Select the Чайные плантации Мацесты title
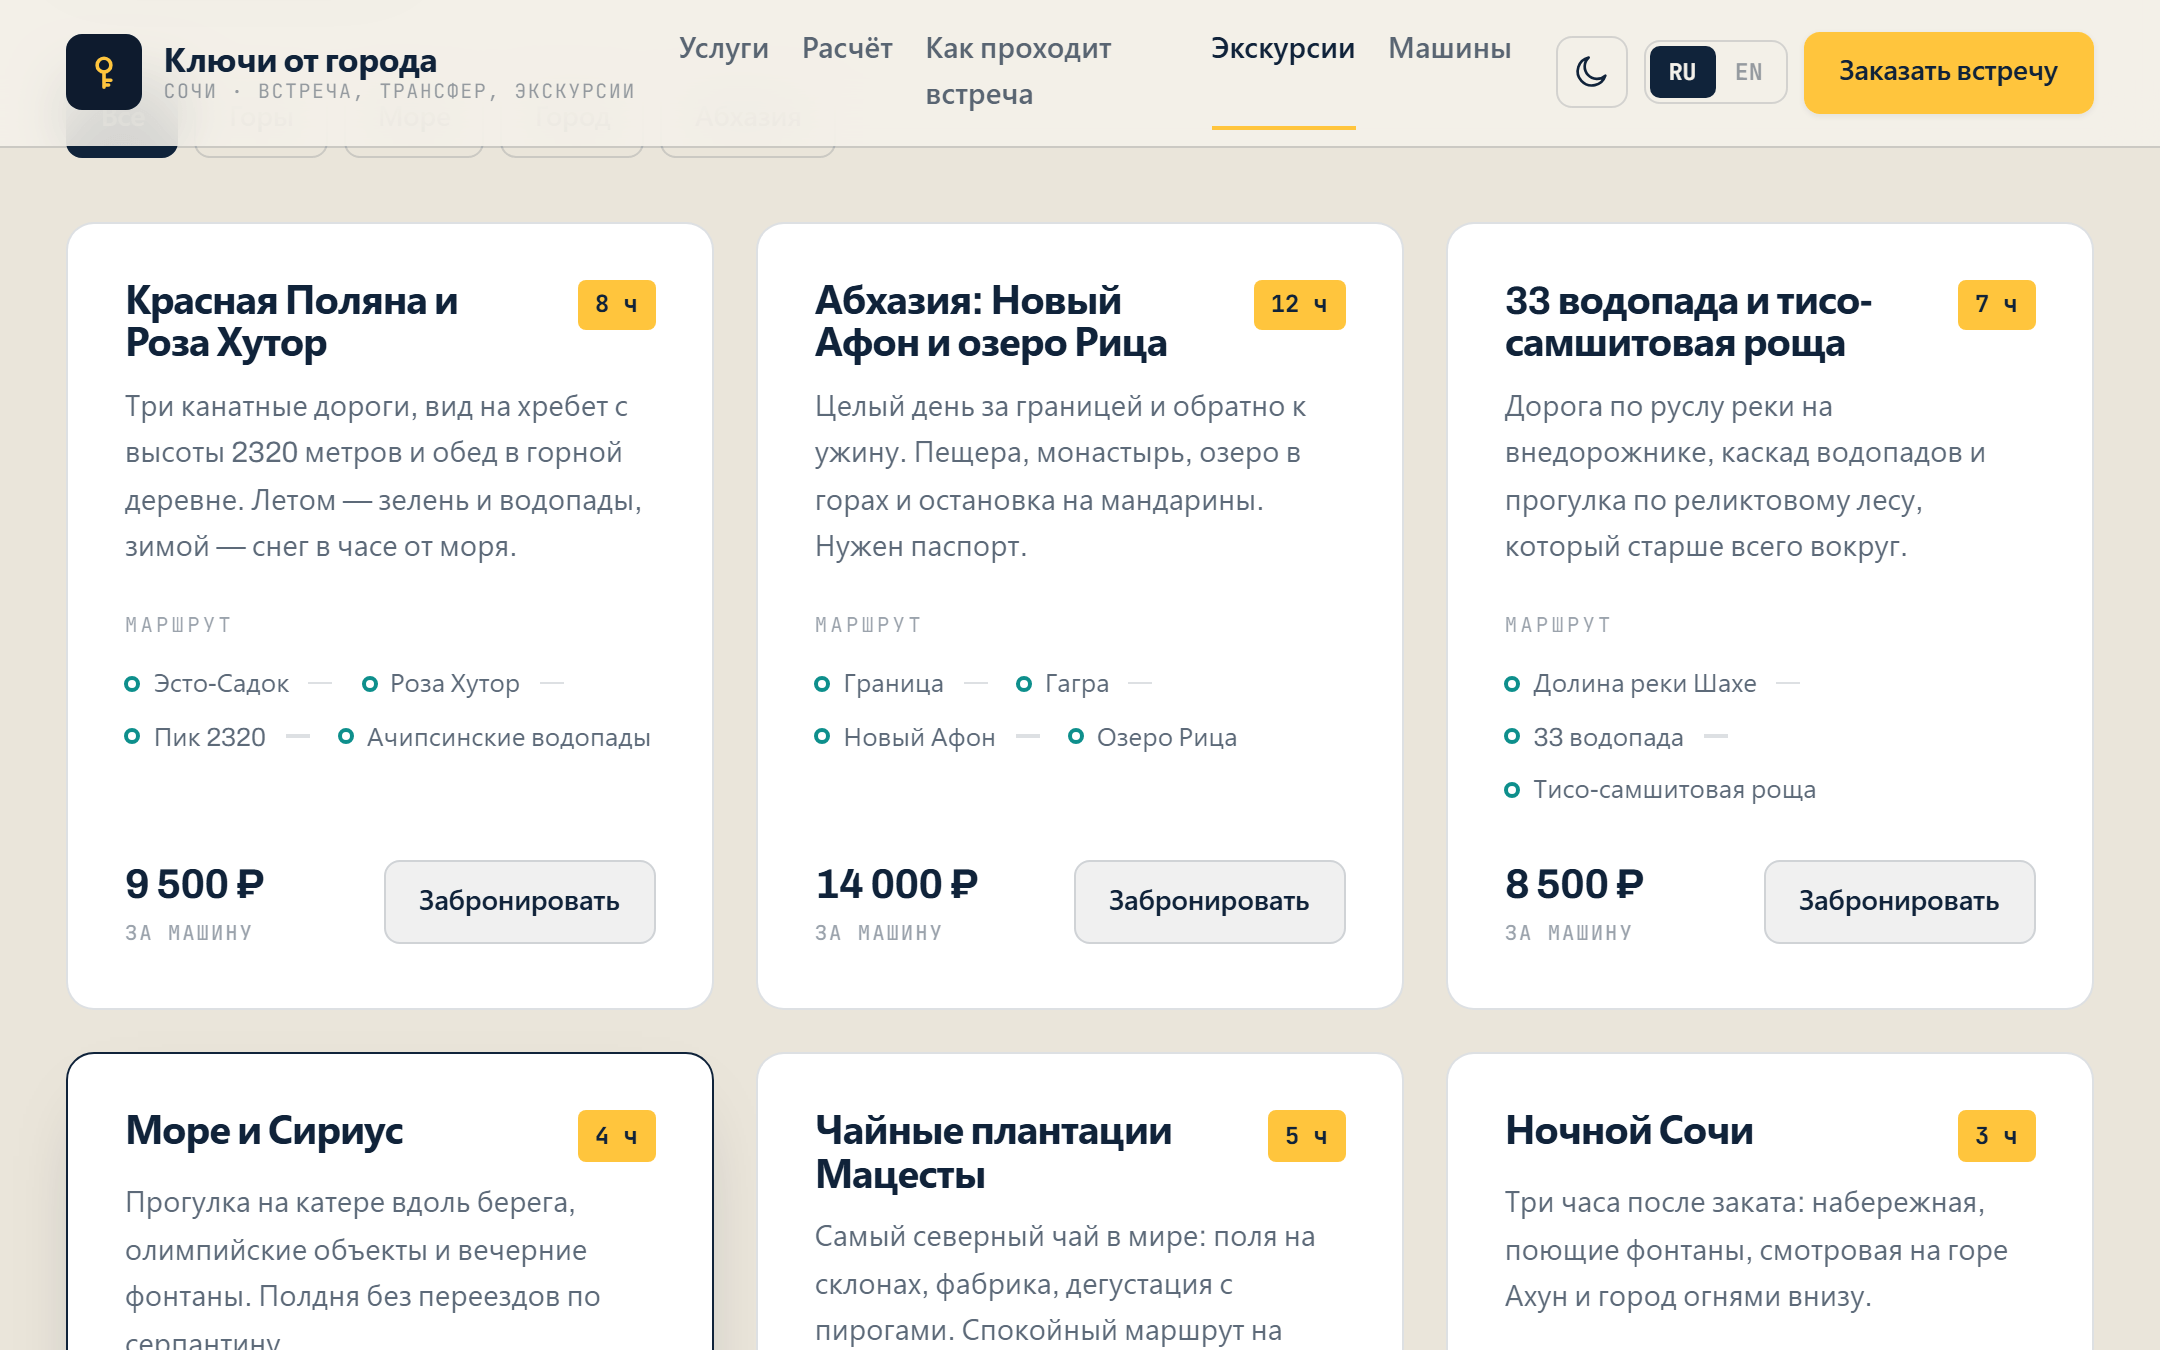This screenshot has width=2160, height=1350. [x=993, y=1153]
